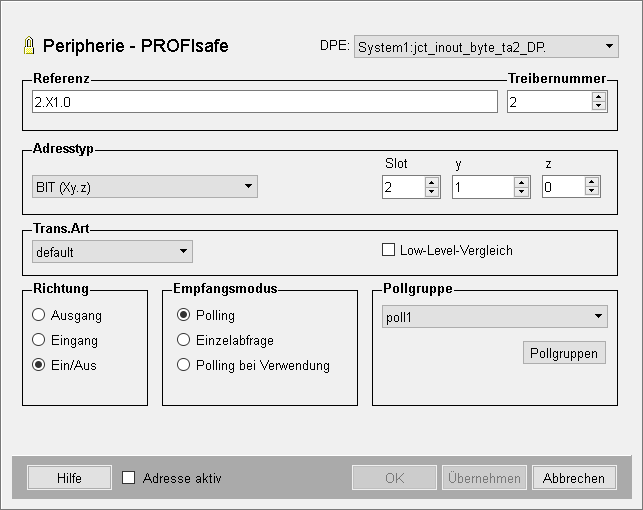Click the OK button
The width and height of the screenshot is (643, 510).
tap(394, 478)
